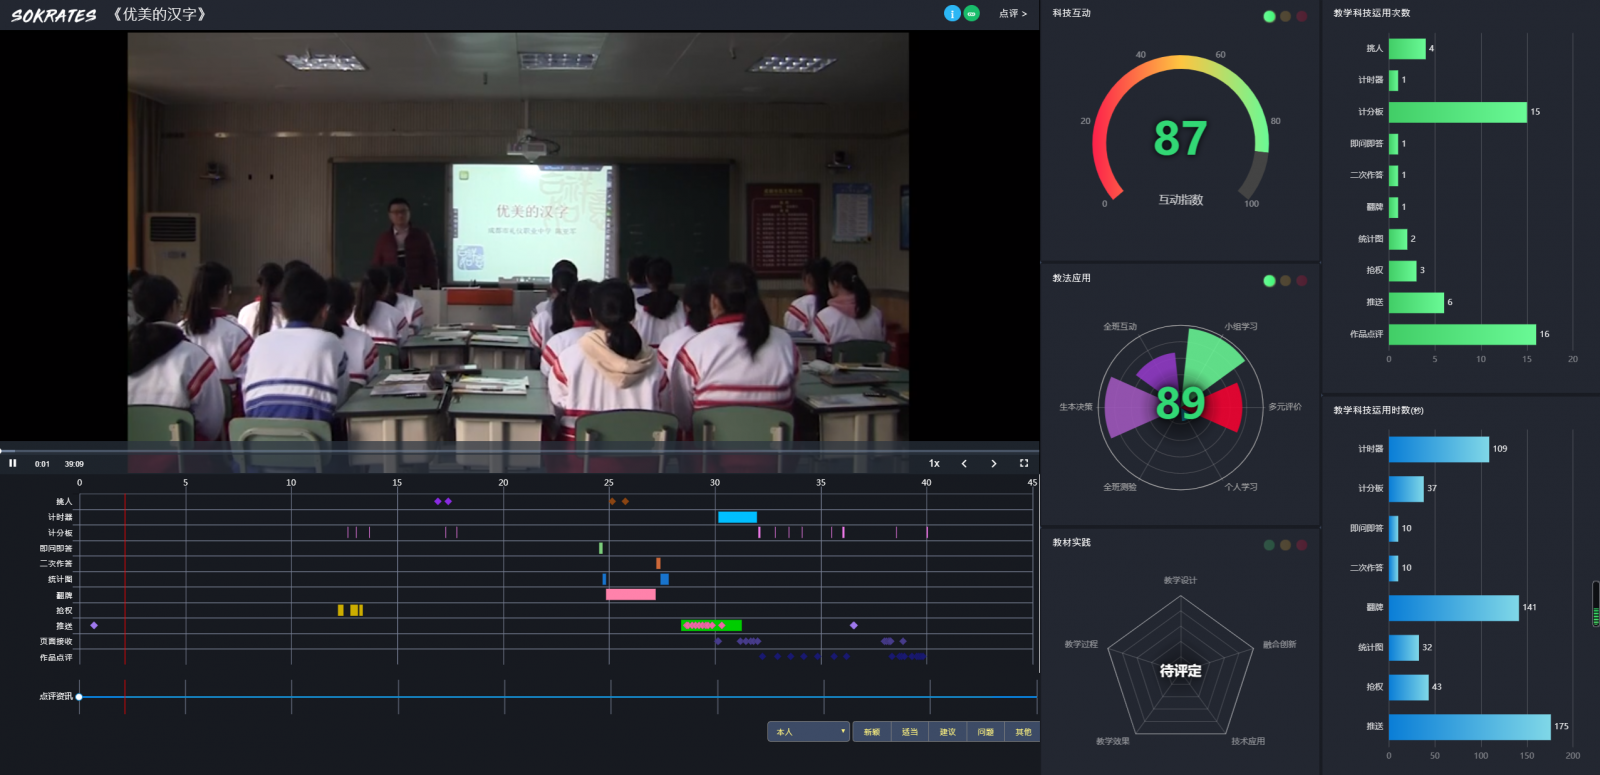The width and height of the screenshot is (1600, 775).
Task: Enter fullscreen video mode
Action: tap(1023, 463)
